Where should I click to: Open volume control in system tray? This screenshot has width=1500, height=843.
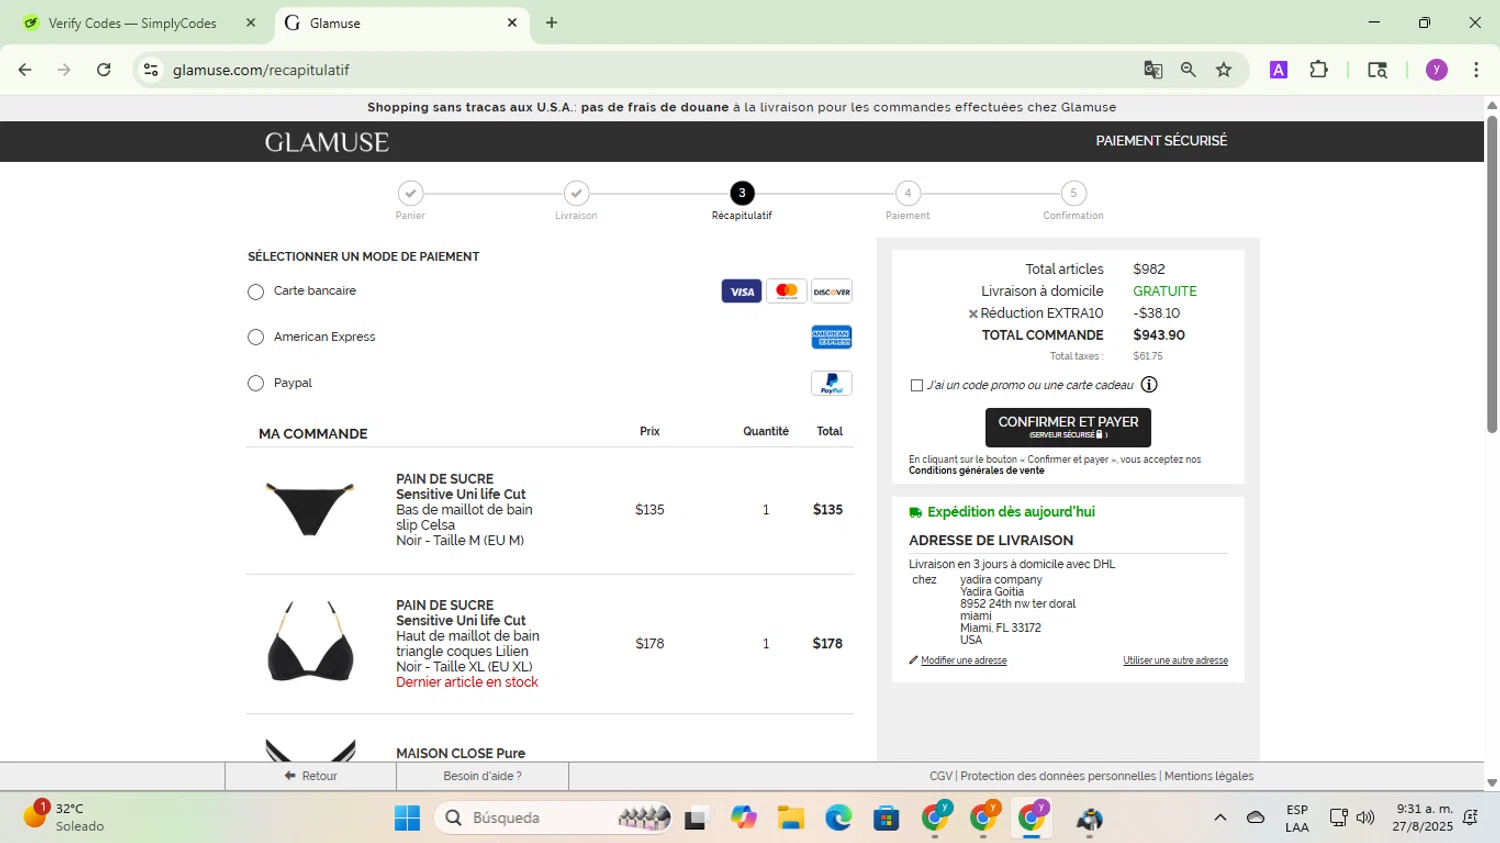[1365, 818]
